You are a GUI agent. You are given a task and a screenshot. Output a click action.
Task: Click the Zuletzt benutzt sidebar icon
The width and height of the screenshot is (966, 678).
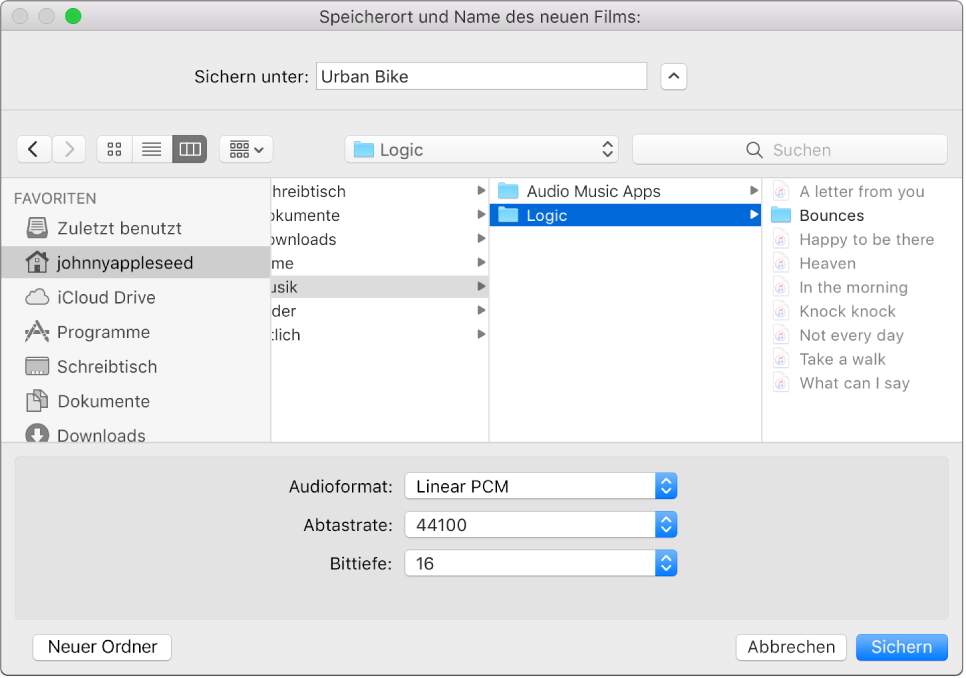point(37,228)
